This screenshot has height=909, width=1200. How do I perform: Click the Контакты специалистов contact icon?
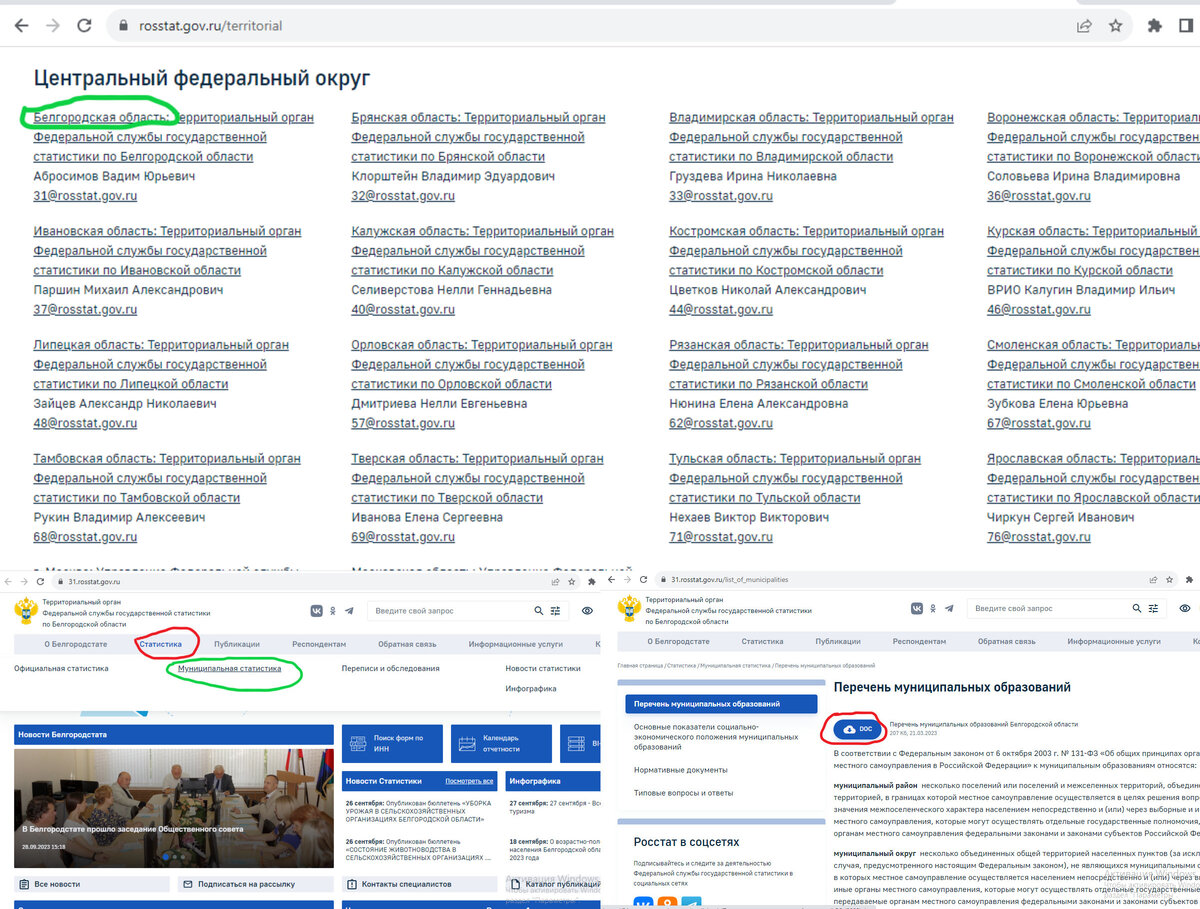[353, 884]
